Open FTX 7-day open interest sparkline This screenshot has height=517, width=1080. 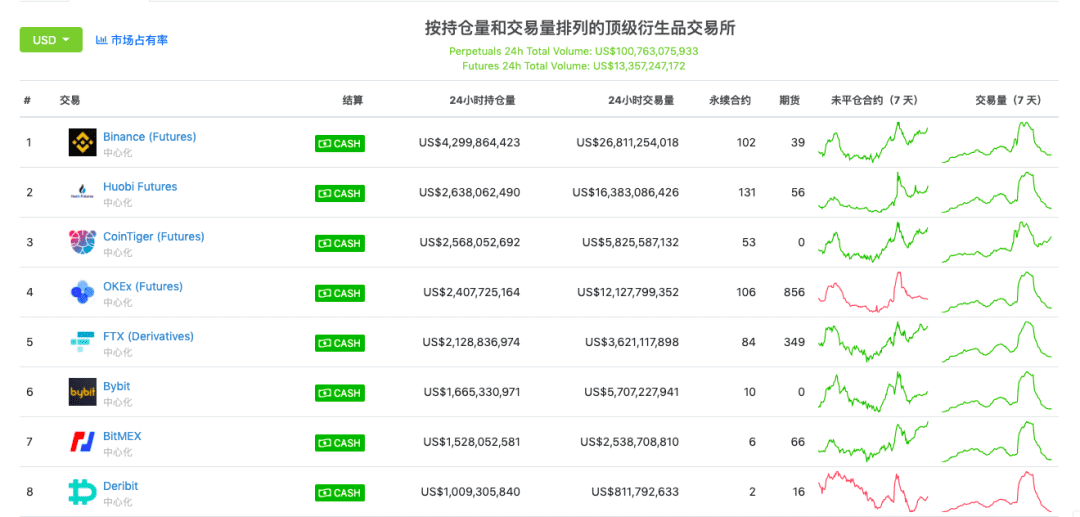point(873,342)
